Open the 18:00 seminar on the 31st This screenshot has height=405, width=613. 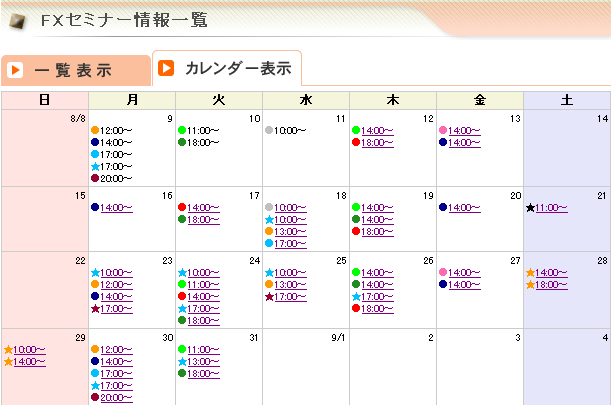[x=203, y=374]
